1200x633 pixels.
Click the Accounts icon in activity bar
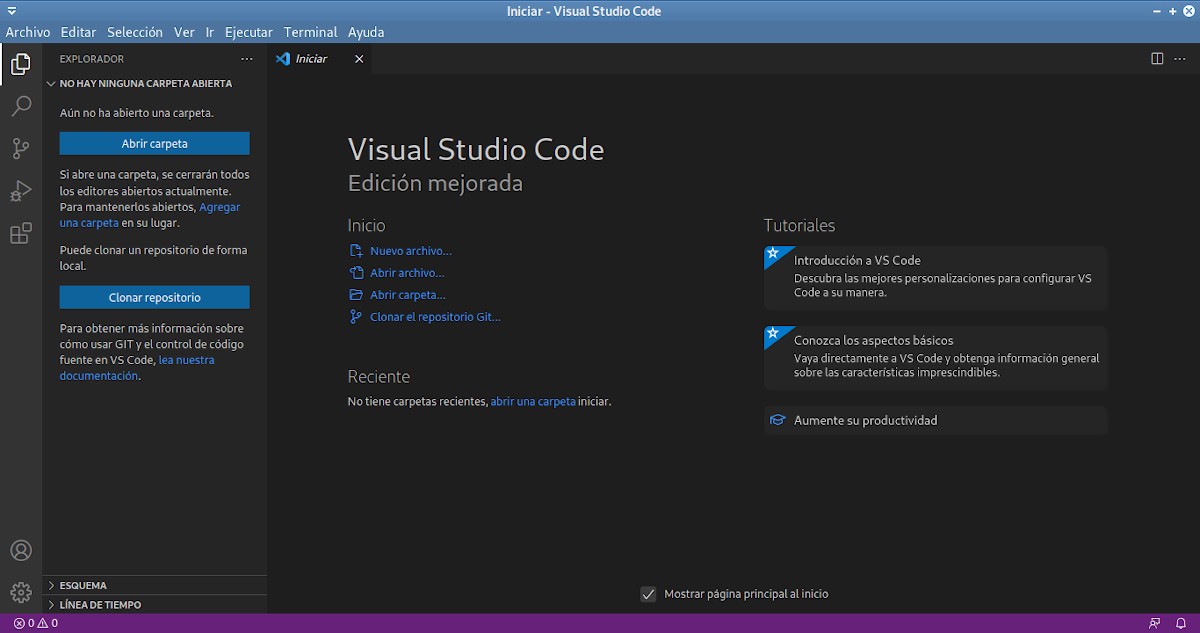click(x=21, y=551)
